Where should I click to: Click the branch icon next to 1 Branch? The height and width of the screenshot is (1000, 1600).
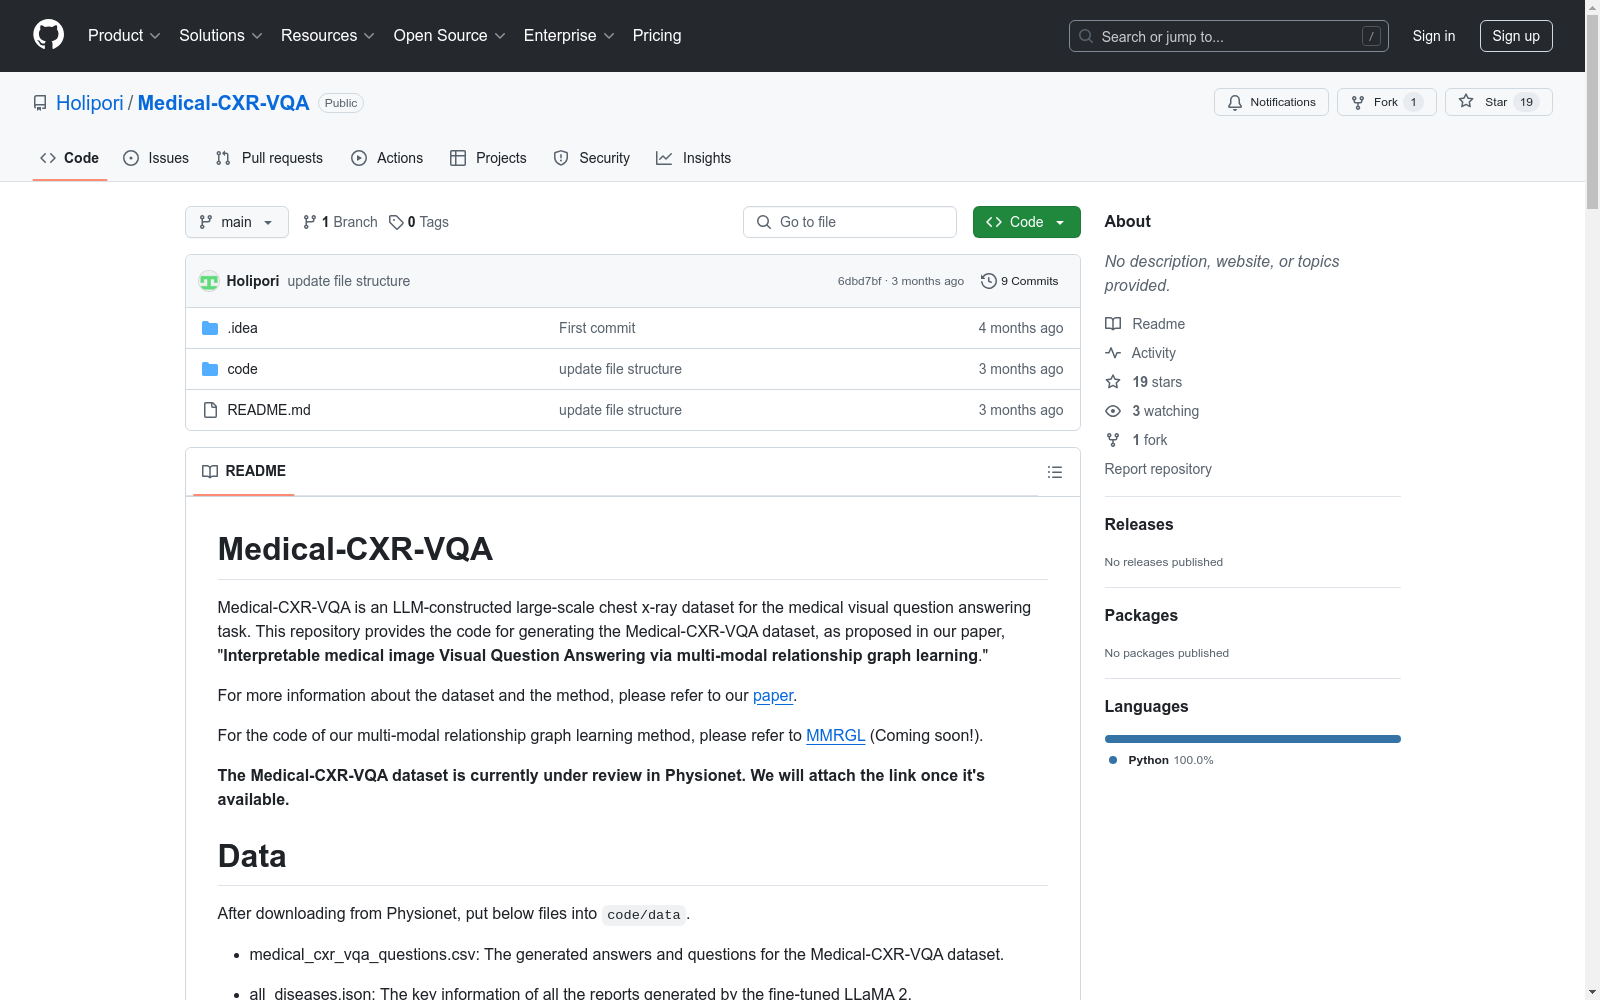coord(310,222)
